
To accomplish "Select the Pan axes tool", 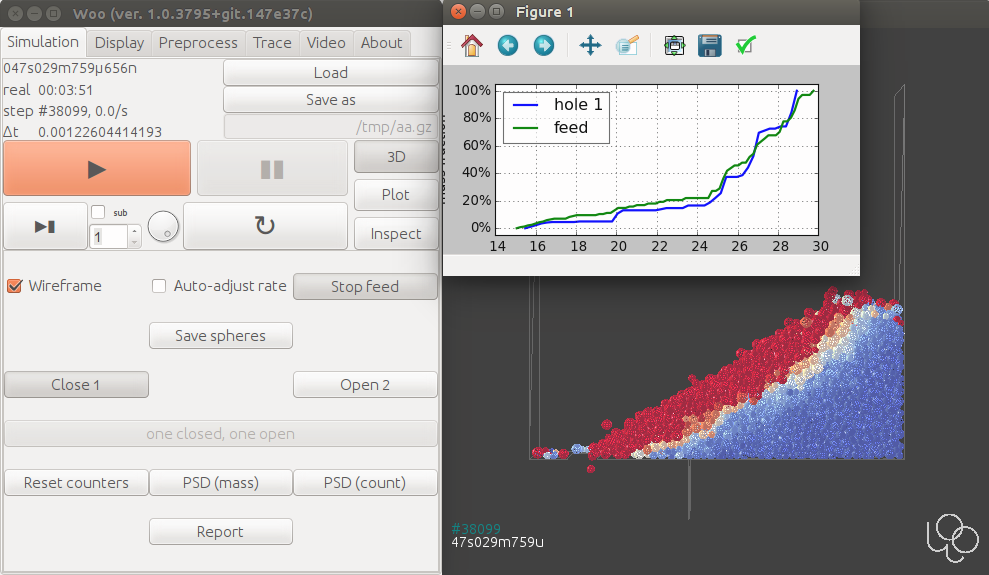I will pos(590,45).
